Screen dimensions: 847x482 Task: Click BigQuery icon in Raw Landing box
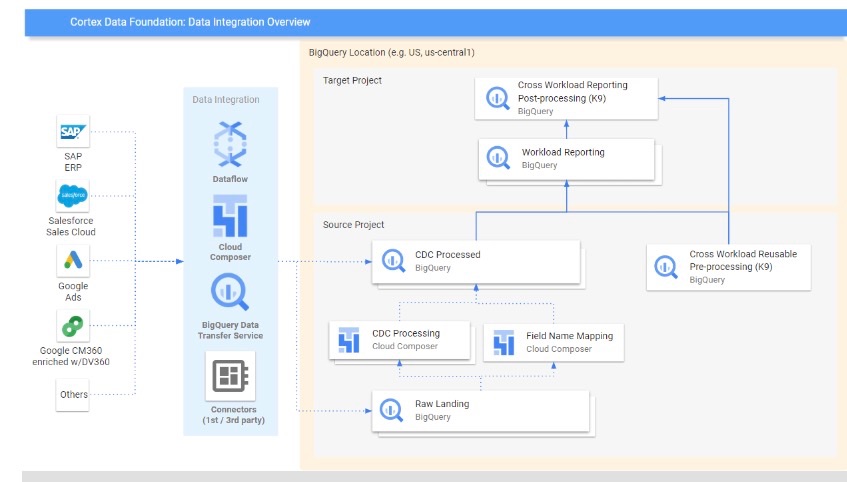point(391,410)
